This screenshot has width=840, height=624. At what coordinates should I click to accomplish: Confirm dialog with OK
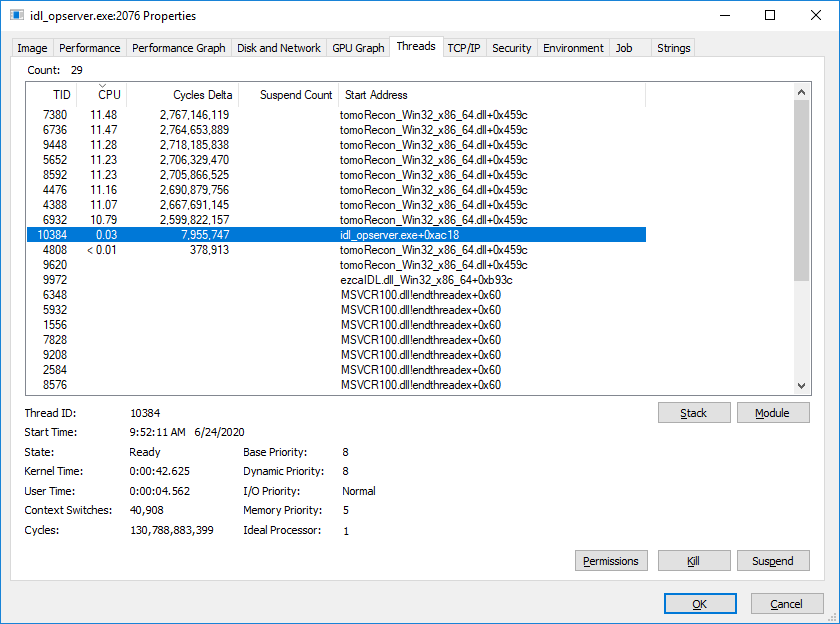pos(700,603)
